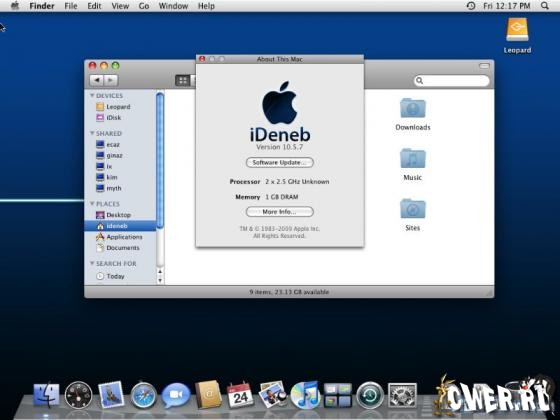Open Spotlight search magnifier in menu bar
Image resolution: width=560 pixels, height=420 pixels.
coord(545,6)
